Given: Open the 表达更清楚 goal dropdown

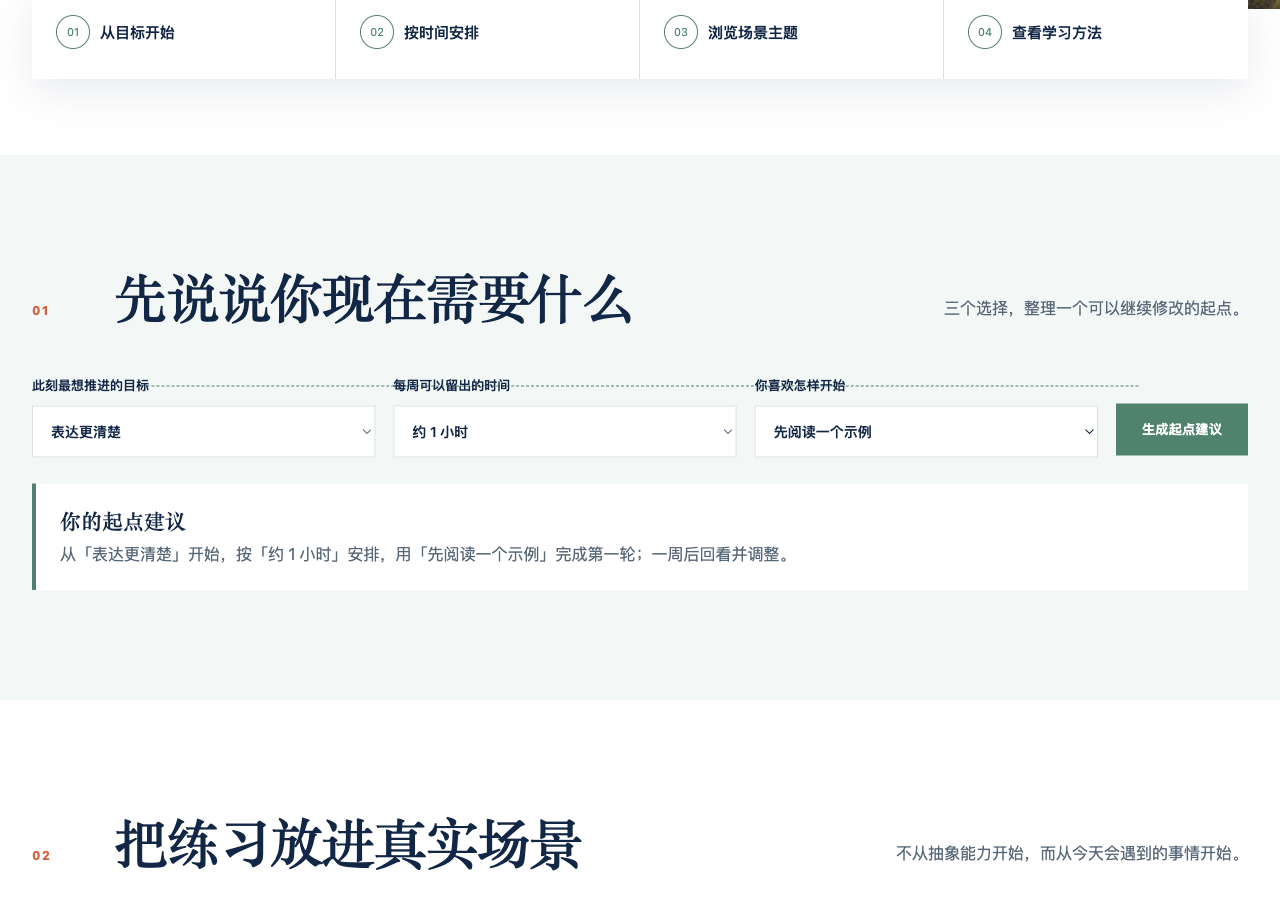Looking at the screenshot, I should click(204, 431).
